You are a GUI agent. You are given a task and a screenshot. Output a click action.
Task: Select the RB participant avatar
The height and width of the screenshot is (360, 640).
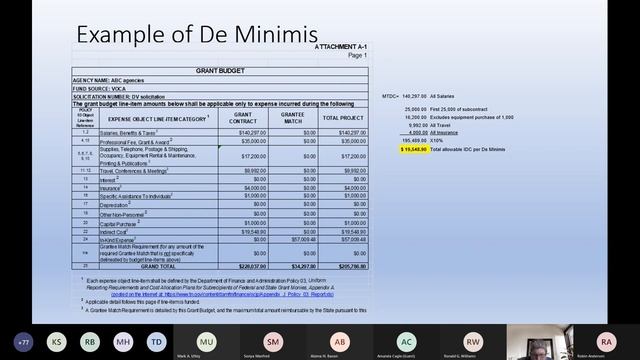[x=90, y=342]
